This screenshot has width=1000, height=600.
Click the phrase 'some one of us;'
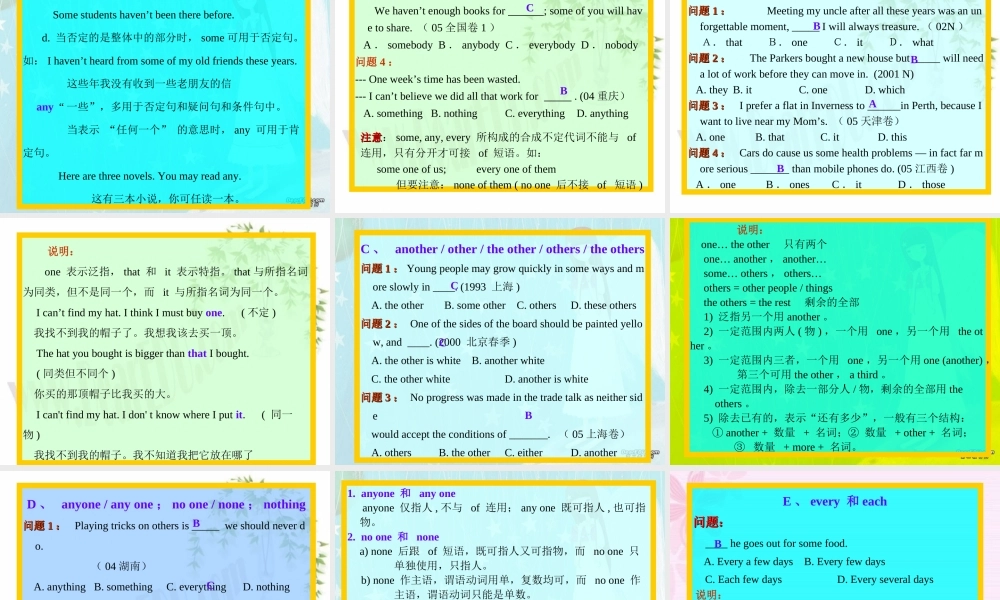[x=411, y=170]
